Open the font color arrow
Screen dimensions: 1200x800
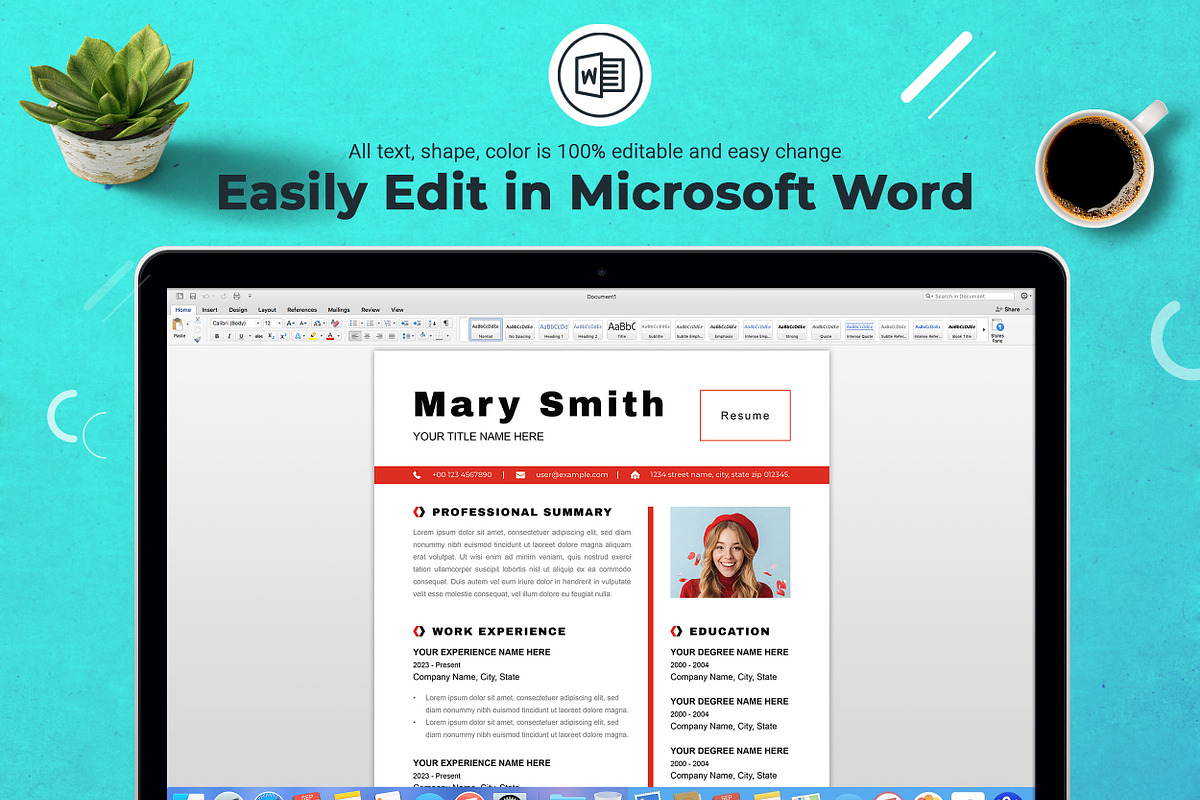click(338, 336)
